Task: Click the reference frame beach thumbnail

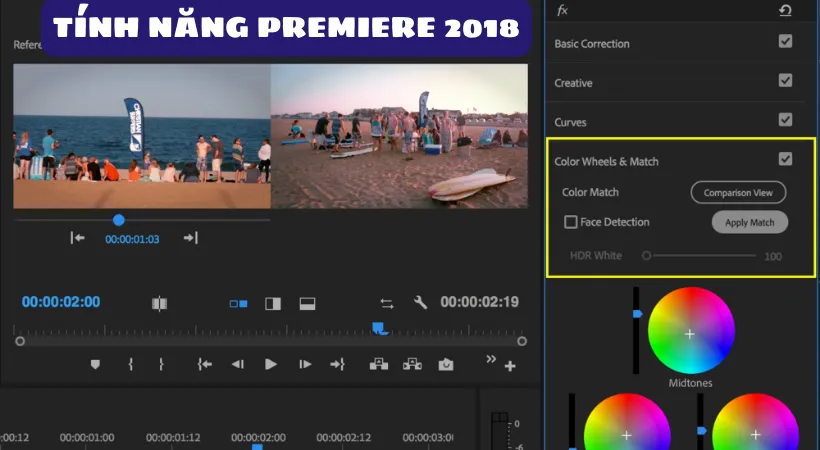Action: 142,136
